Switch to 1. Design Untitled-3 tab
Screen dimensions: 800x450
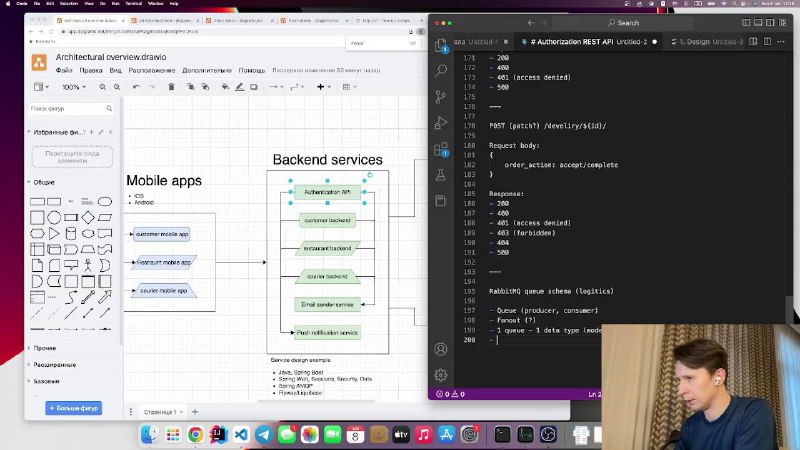tap(707, 42)
